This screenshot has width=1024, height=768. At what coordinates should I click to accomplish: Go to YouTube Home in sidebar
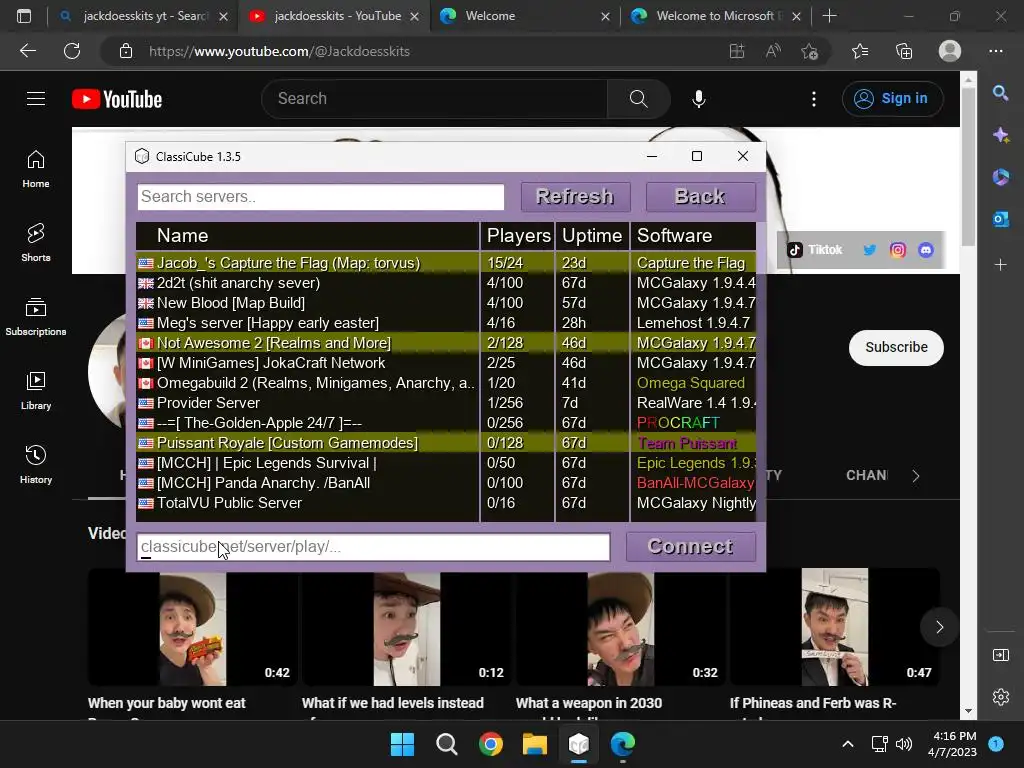point(36,169)
